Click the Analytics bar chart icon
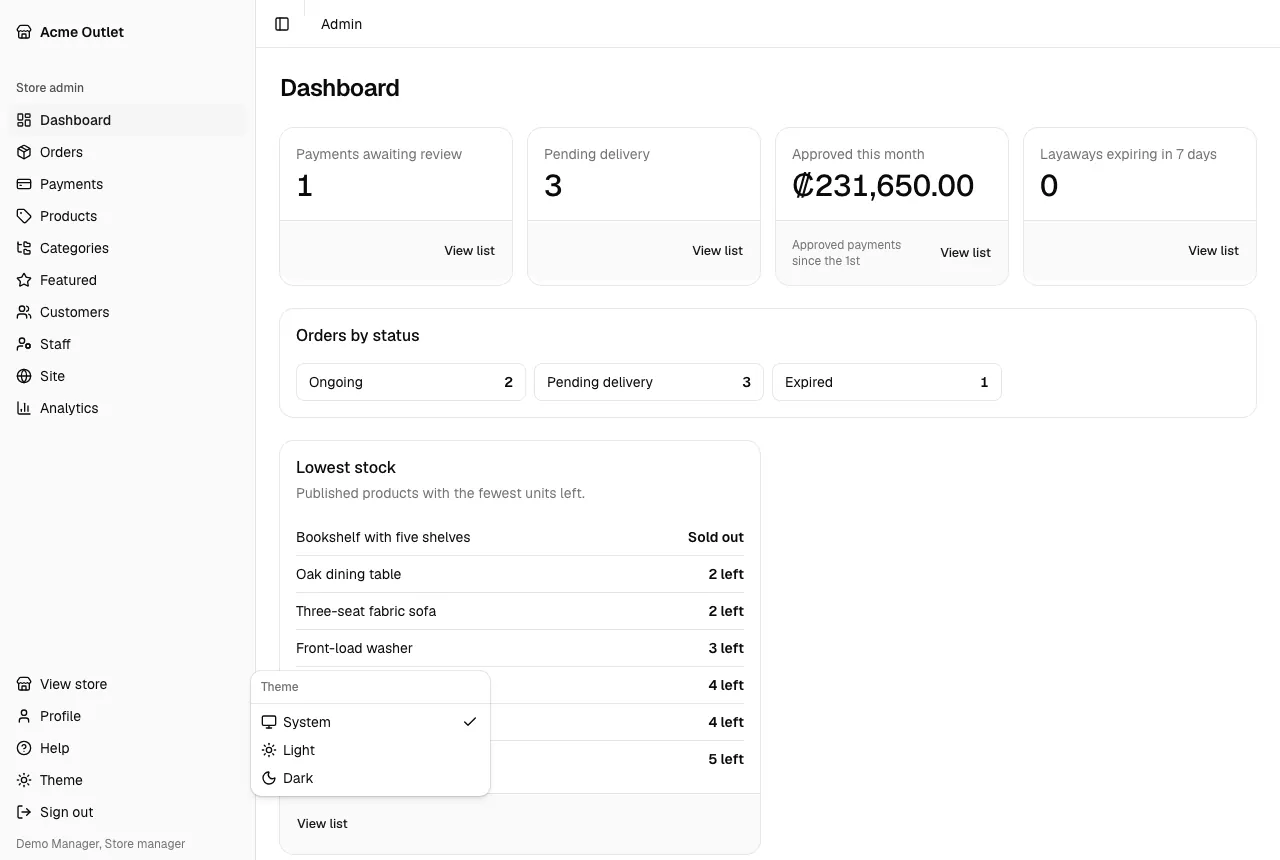 (x=24, y=408)
